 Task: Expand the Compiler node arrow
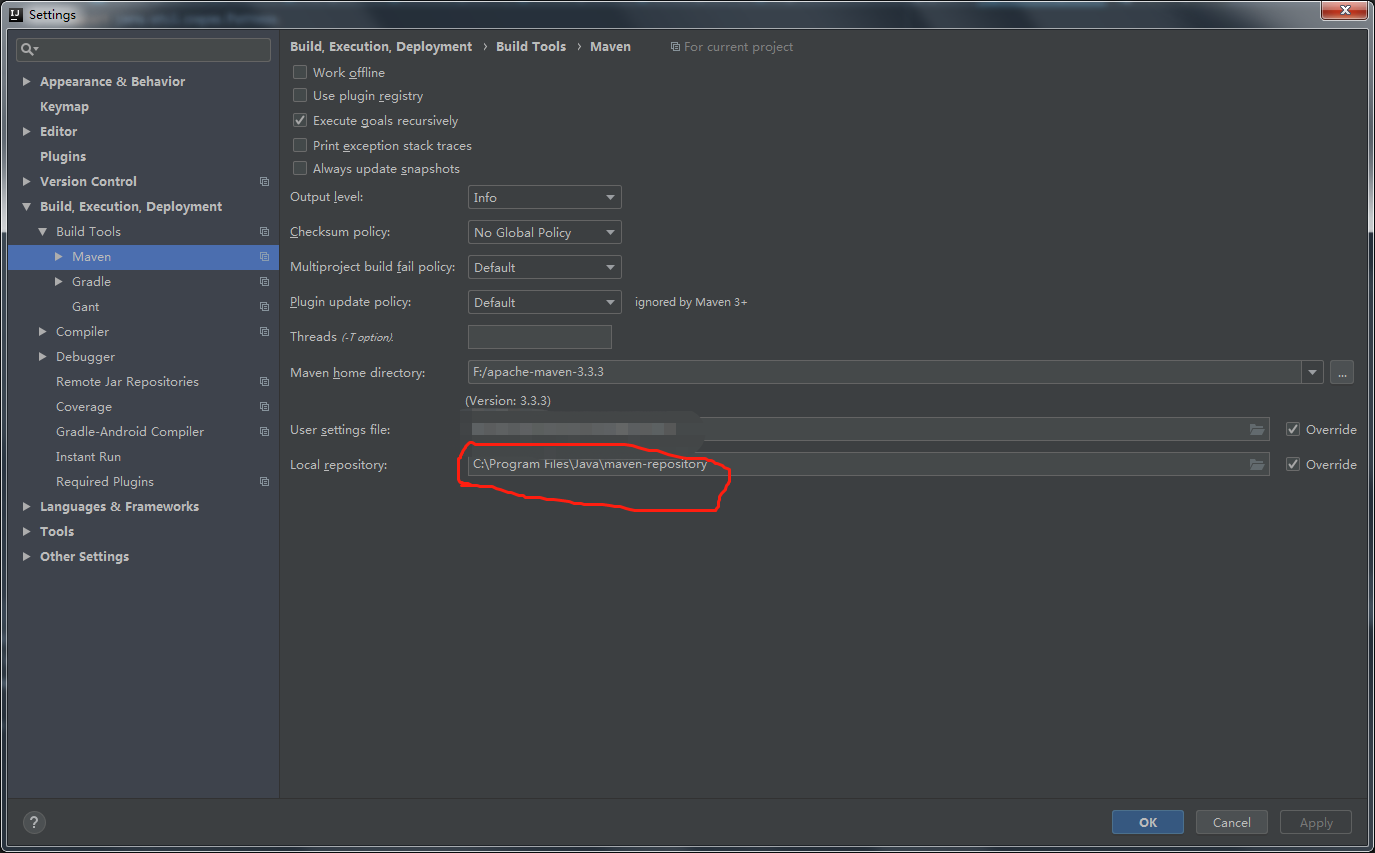pos(43,332)
